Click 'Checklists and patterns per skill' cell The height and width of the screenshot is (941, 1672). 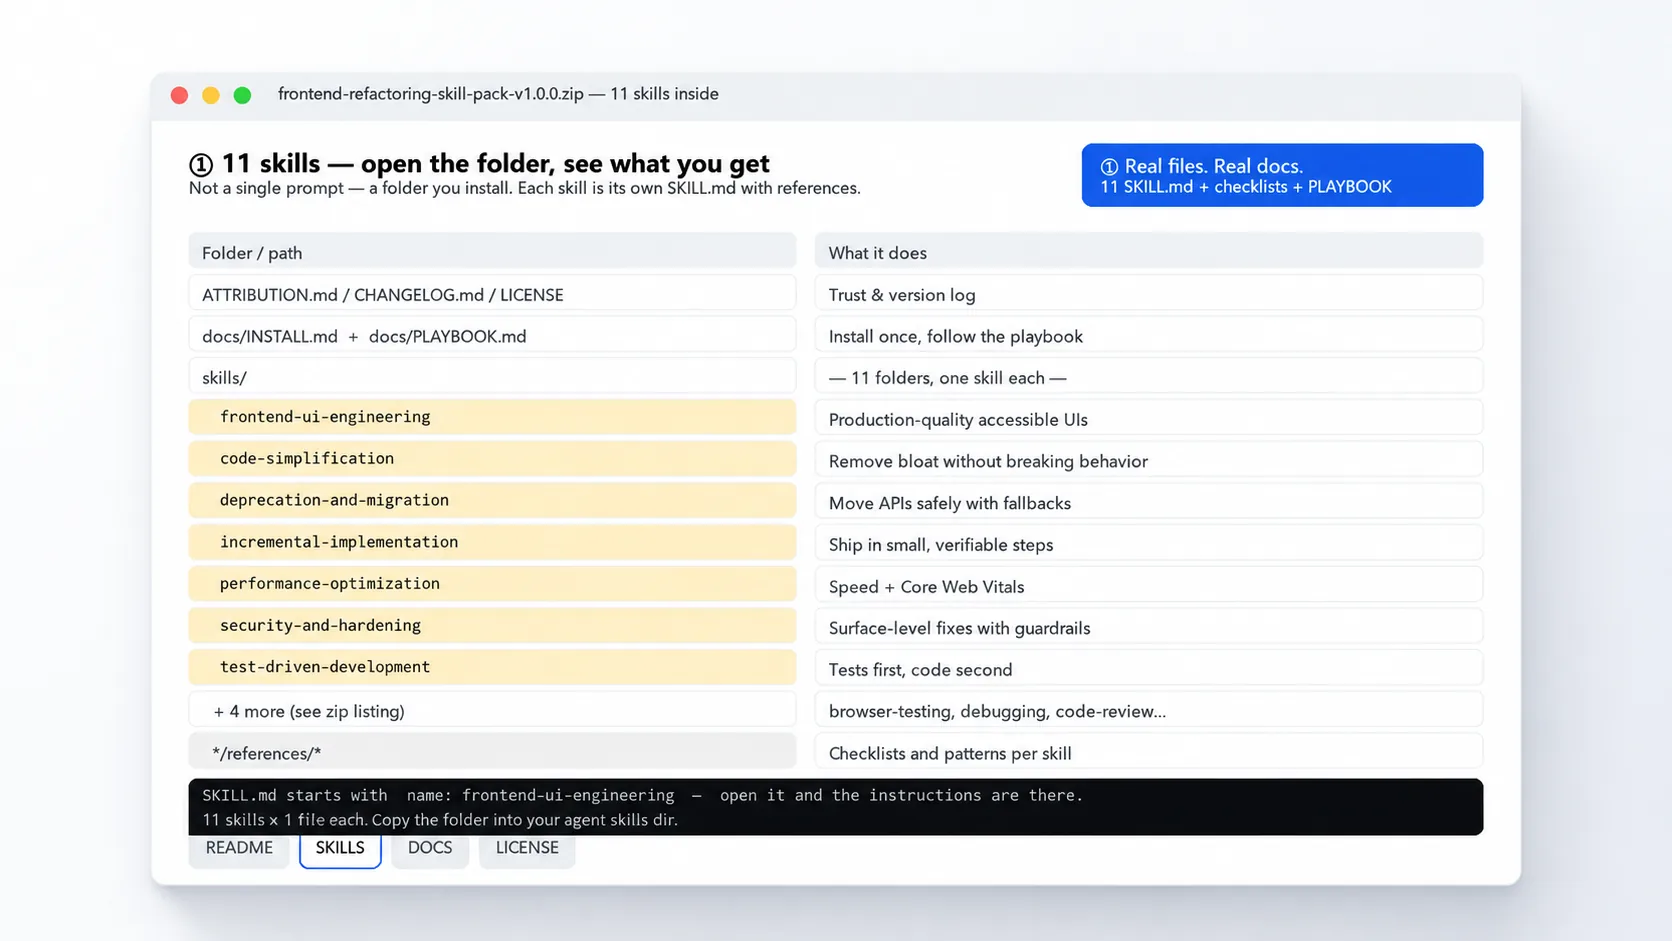1149,752
